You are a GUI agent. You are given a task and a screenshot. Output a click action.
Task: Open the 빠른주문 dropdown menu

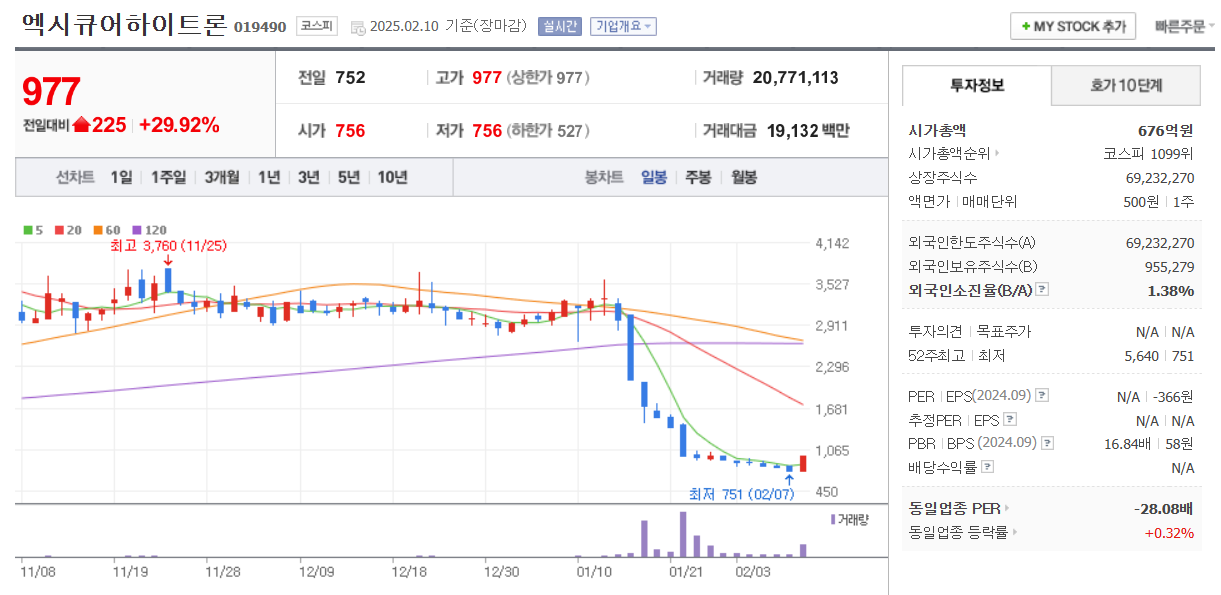tap(1185, 27)
